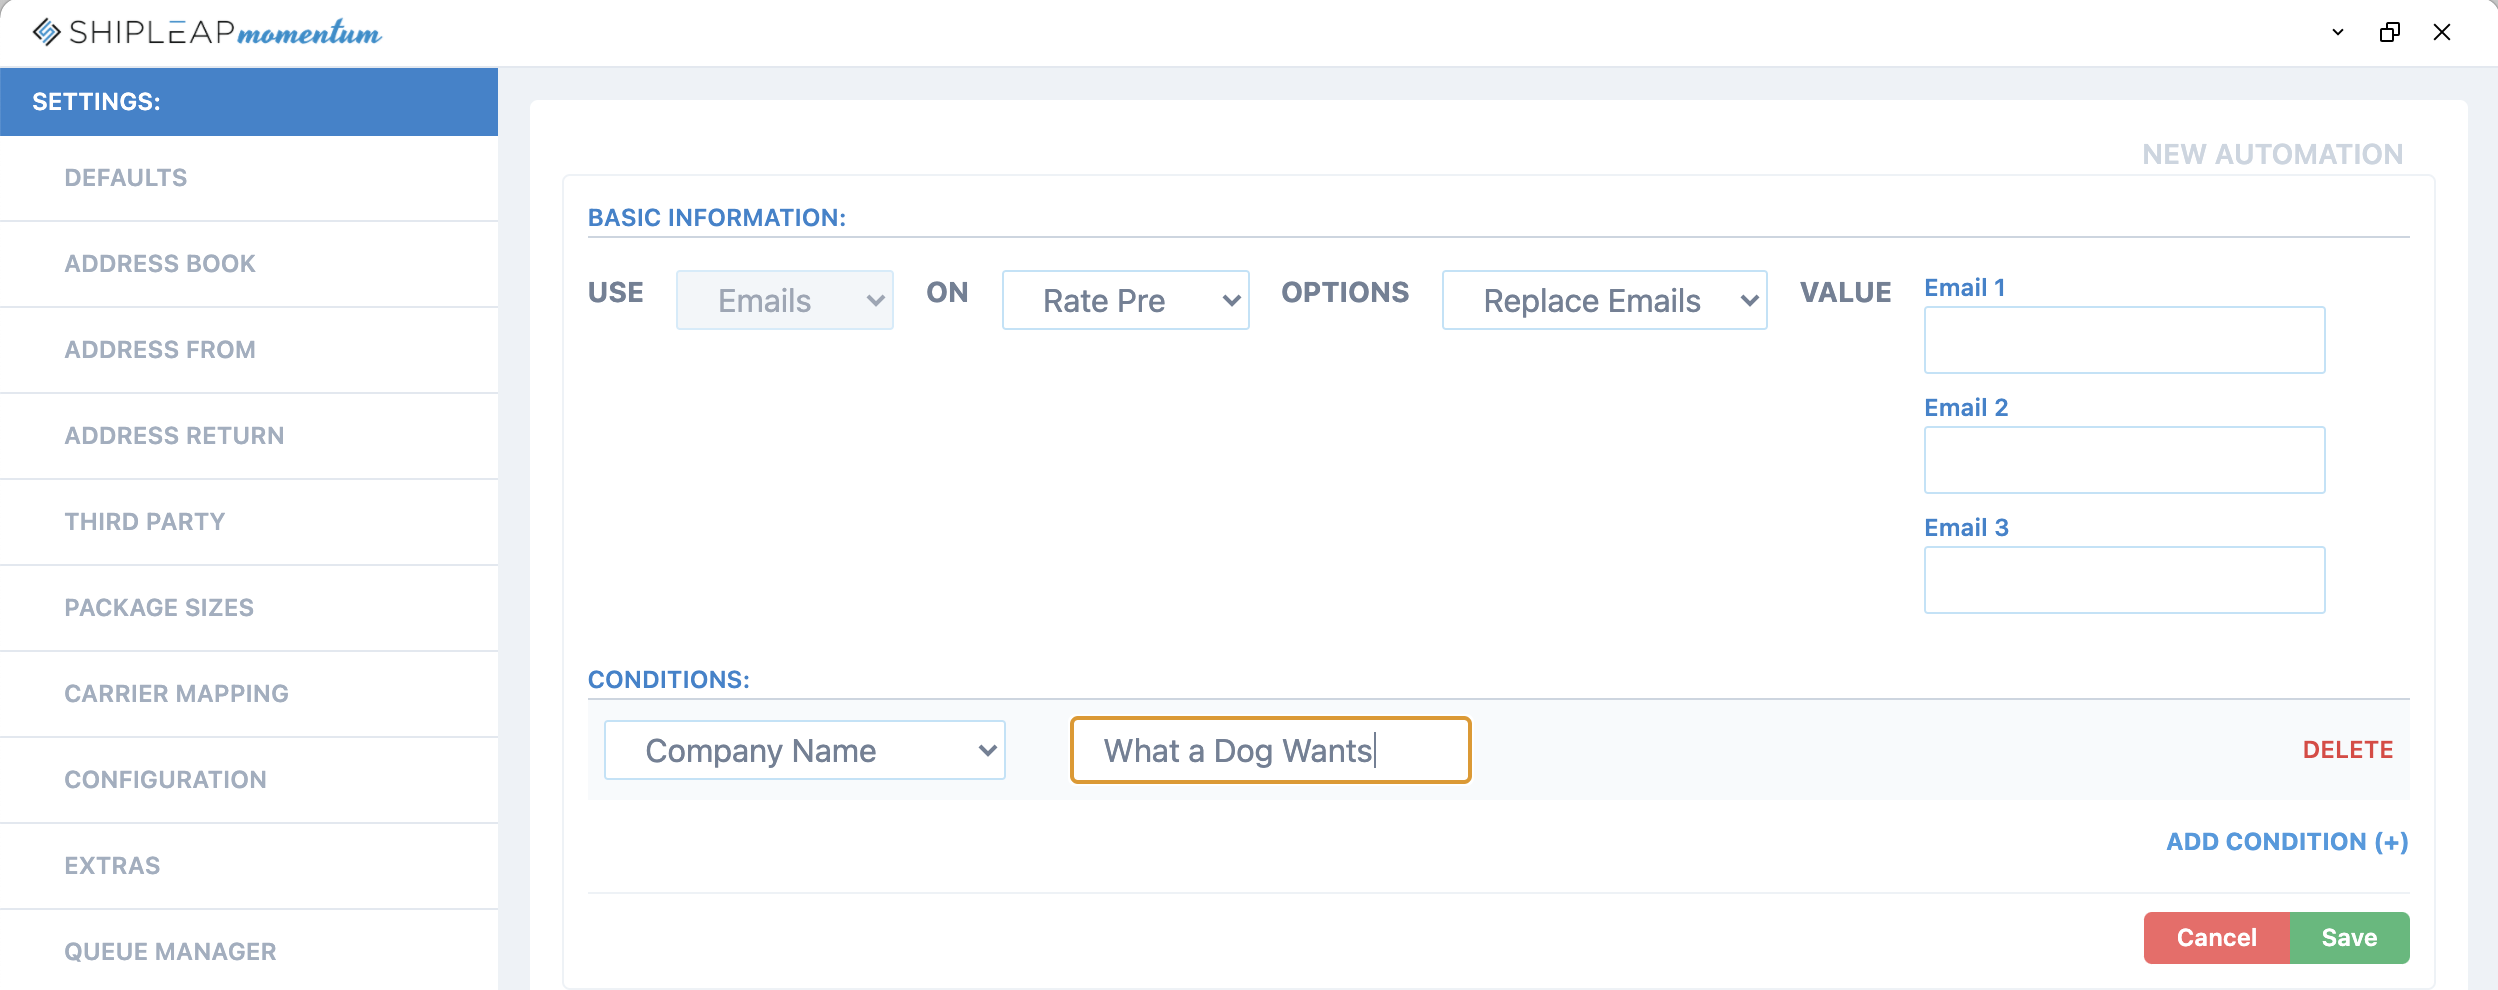Click the condition value field 'What a Dog Wants'
Image resolution: width=2498 pixels, height=990 pixels.
tap(1271, 750)
